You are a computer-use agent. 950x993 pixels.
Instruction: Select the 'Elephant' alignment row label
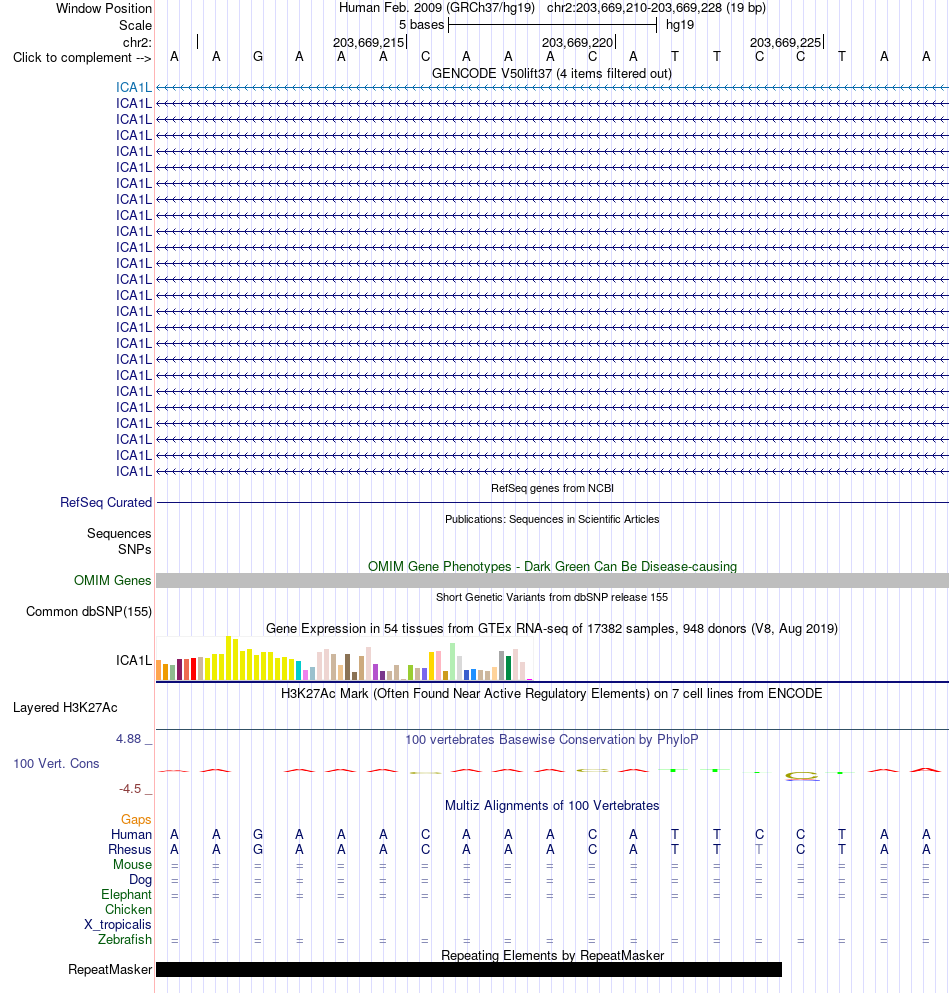(x=127, y=894)
